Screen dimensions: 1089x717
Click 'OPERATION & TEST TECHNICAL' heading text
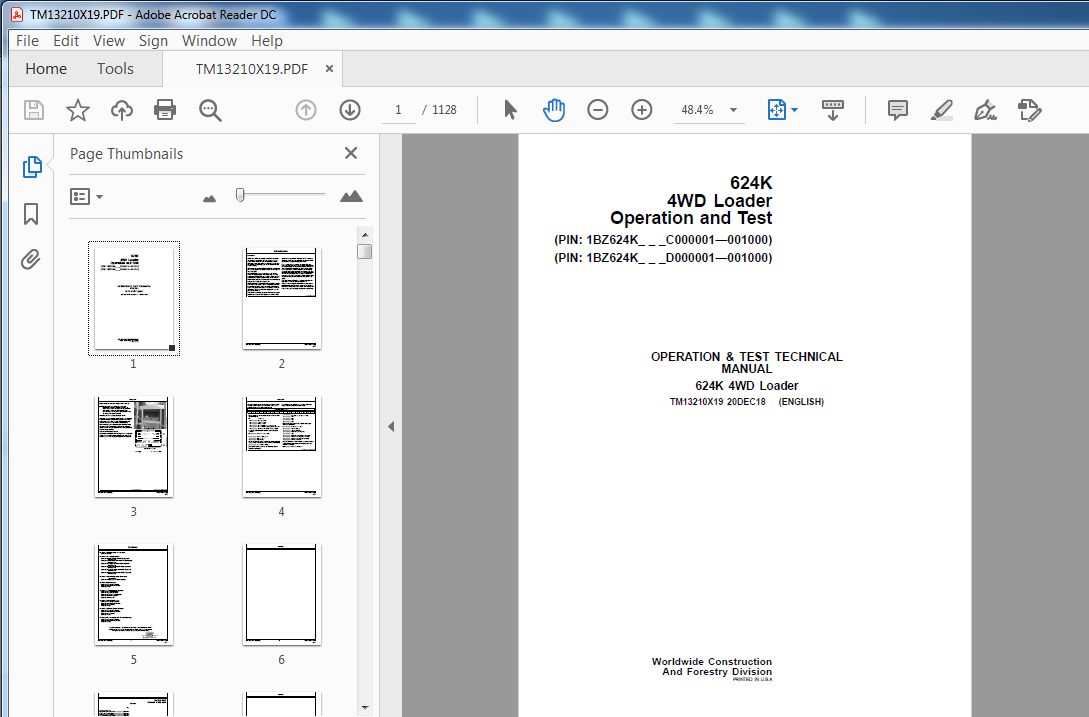pos(747,356)
